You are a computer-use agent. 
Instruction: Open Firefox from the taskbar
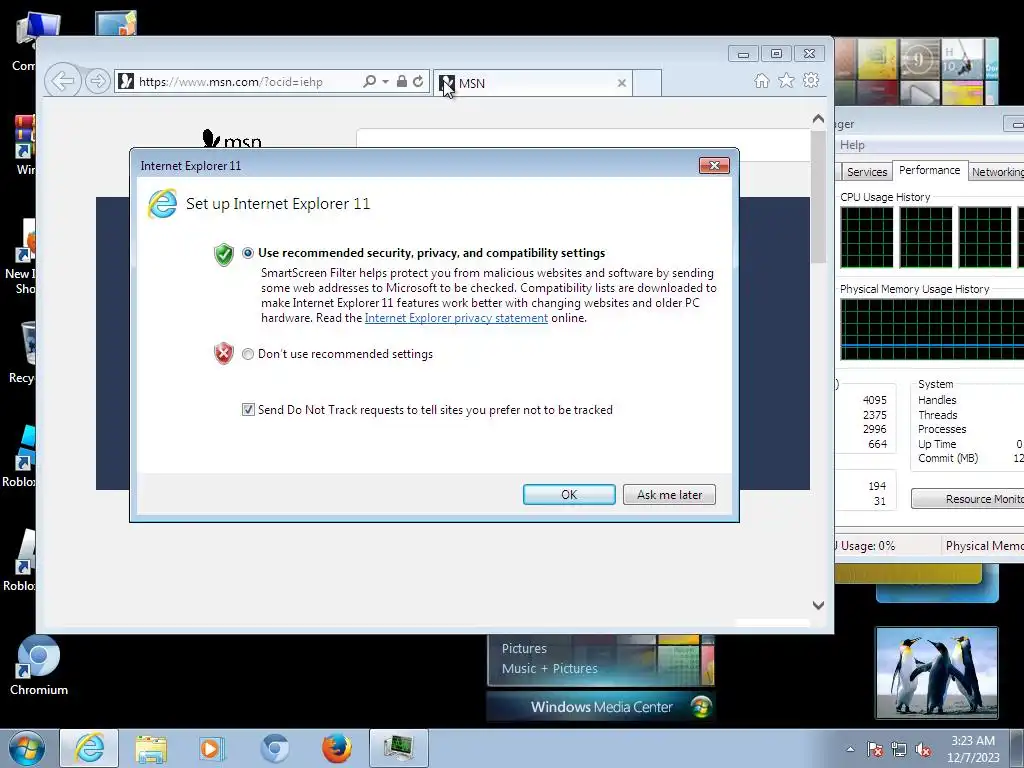pos(336,748)
